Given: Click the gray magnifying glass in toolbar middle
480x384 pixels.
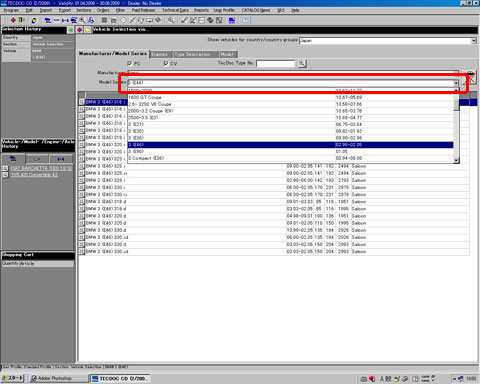Looking at the screenshot, I should pyautogui.click(x=171, y=20).
